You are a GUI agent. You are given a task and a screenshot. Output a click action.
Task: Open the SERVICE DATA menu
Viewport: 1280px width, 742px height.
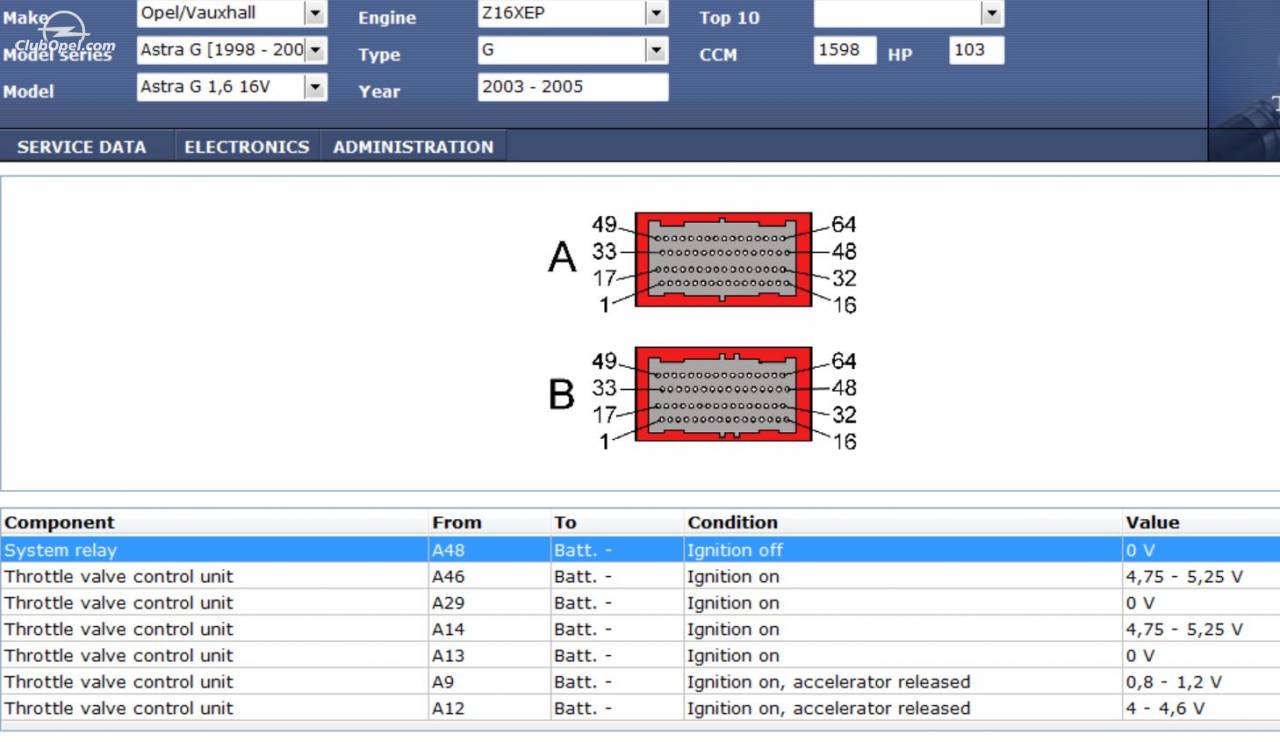coord(82,147)
